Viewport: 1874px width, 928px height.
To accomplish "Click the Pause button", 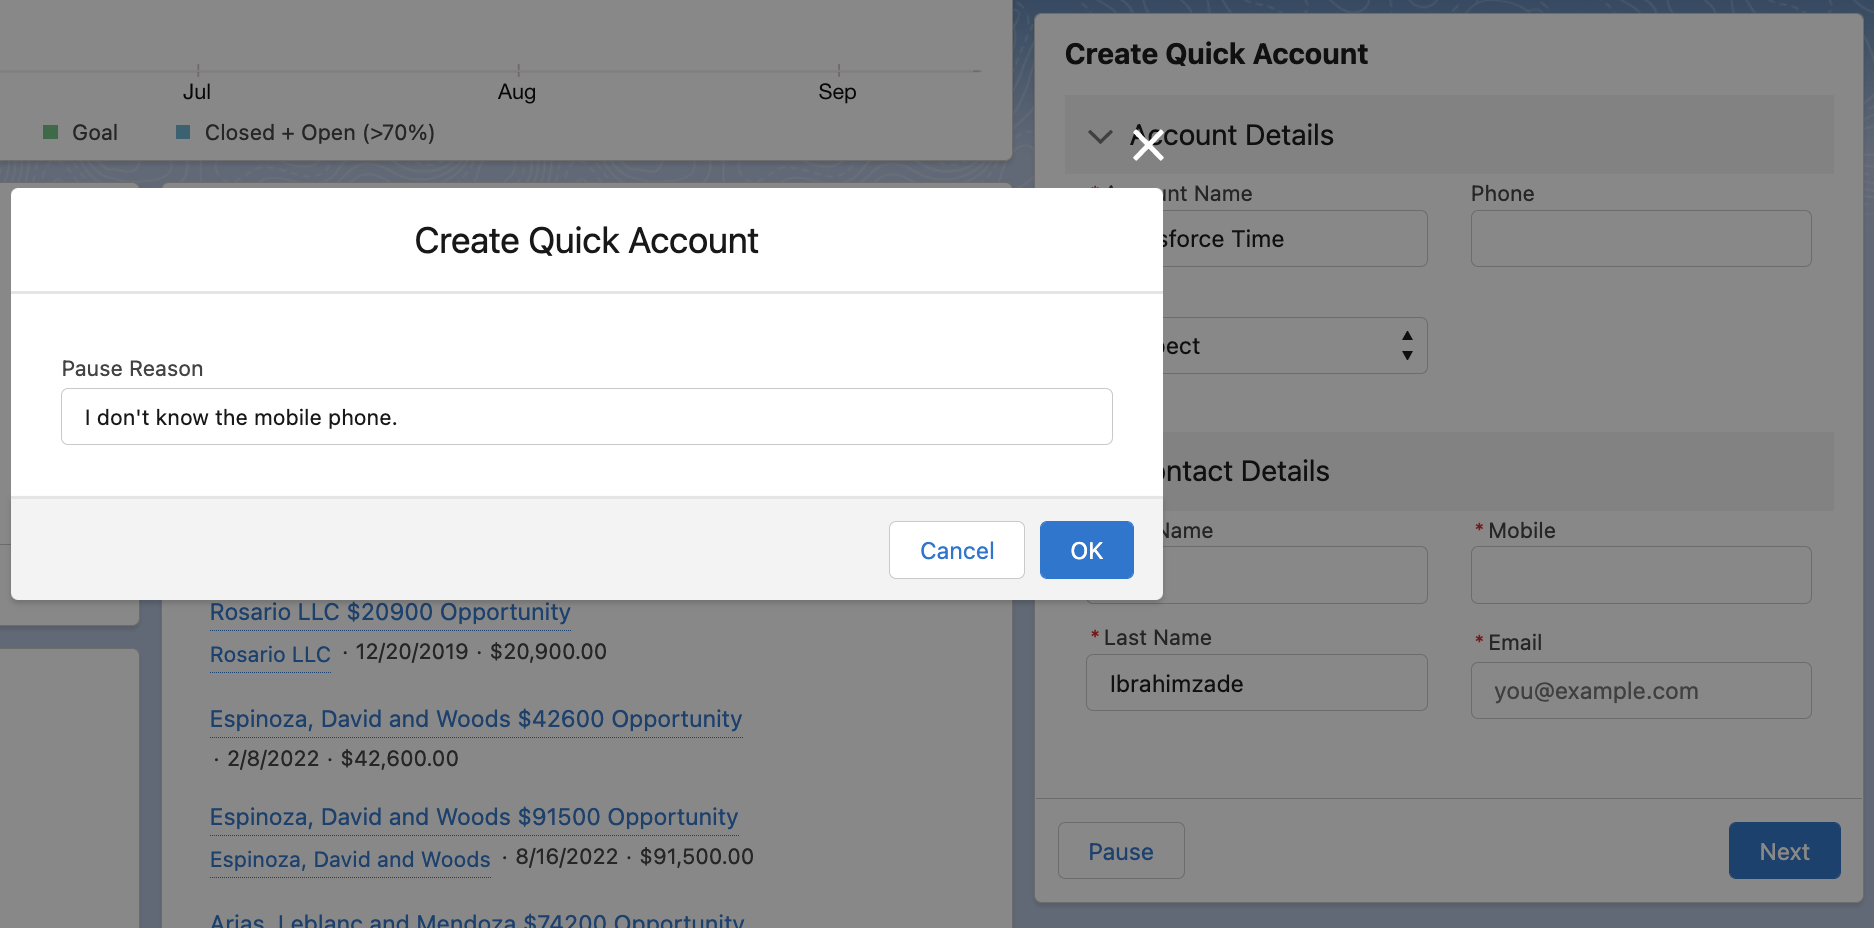I will pyautogui.click(x=1120, y=850).
